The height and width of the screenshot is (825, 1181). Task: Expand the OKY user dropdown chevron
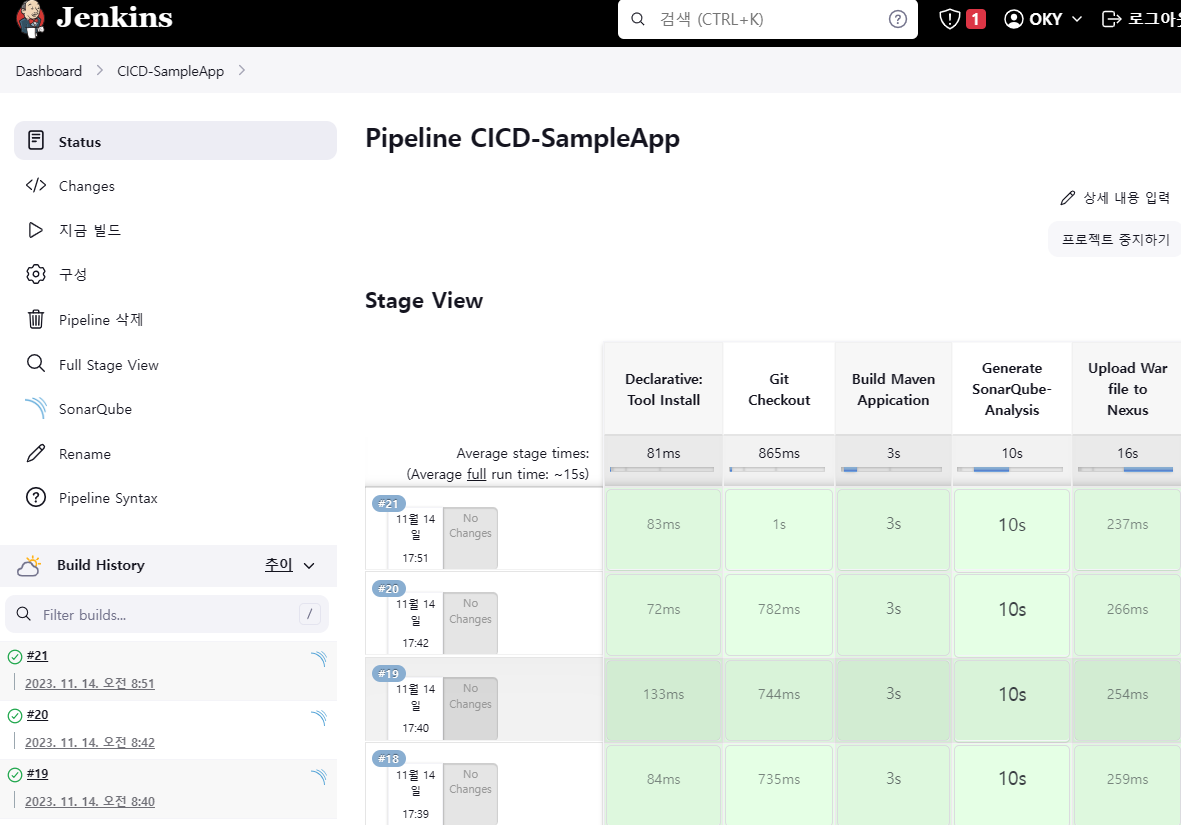click(1077, 19)
